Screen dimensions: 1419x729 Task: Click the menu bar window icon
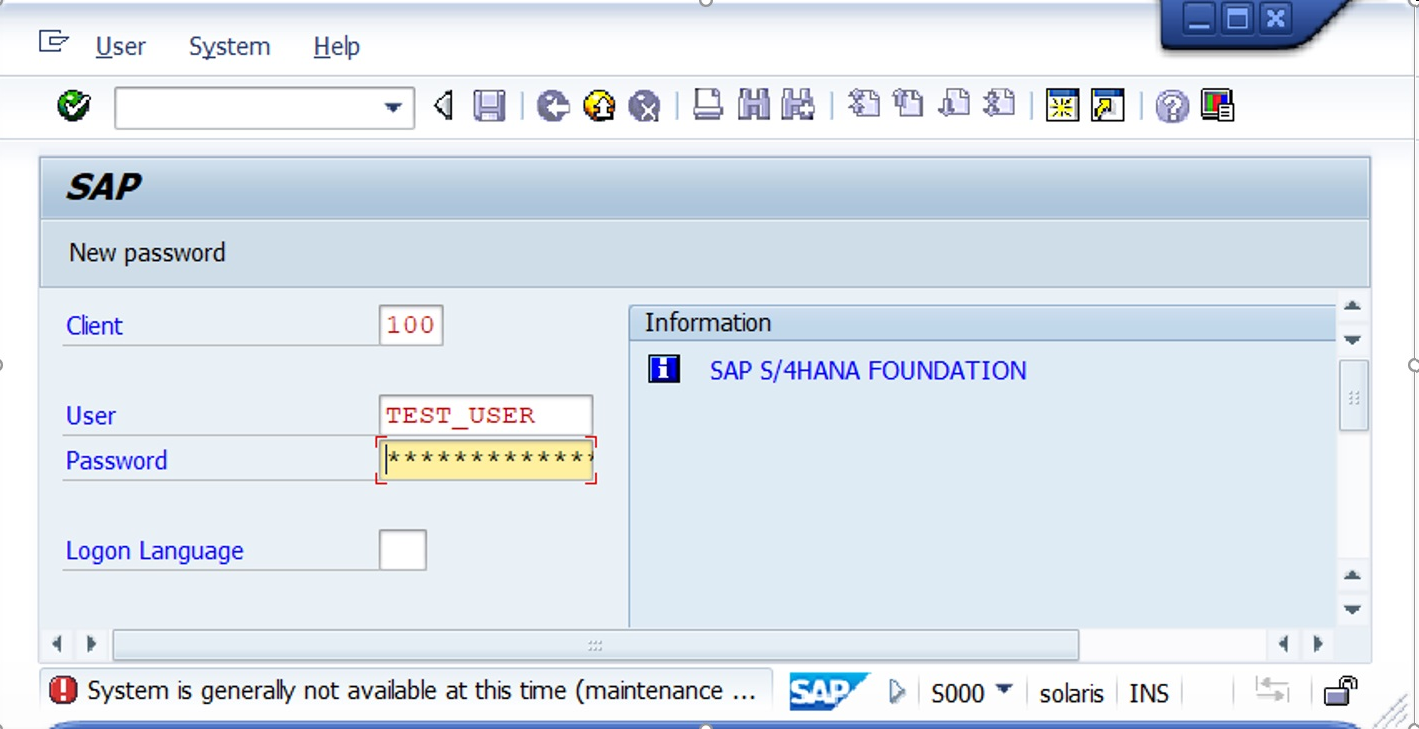53,42
